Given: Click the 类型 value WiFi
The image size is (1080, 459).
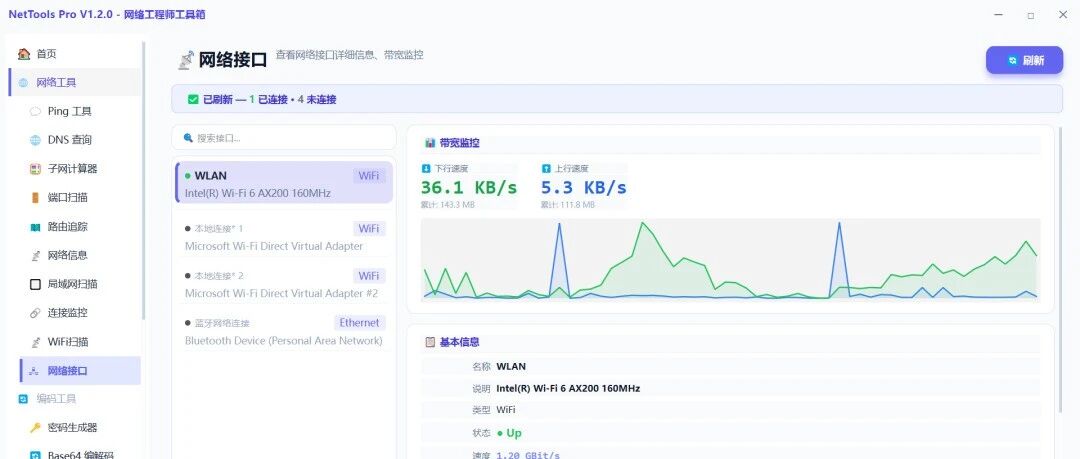Looking at the screenshot, I should tap(506, 410).
